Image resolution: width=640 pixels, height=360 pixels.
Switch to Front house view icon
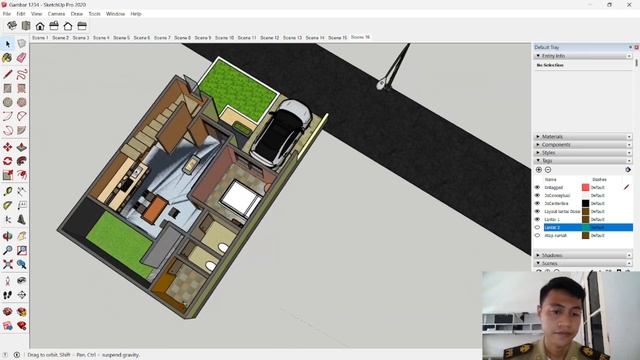pyautogui.click(x=40, y=26)
